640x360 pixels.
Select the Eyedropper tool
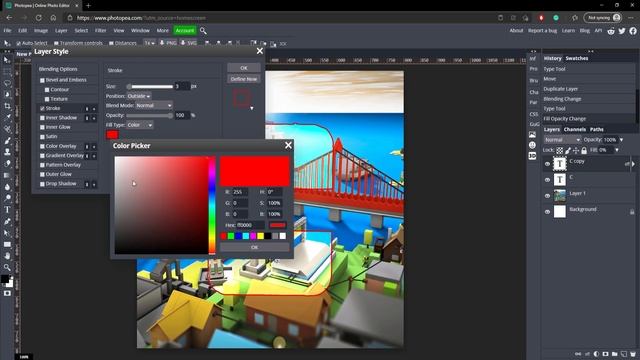point(7,118)
